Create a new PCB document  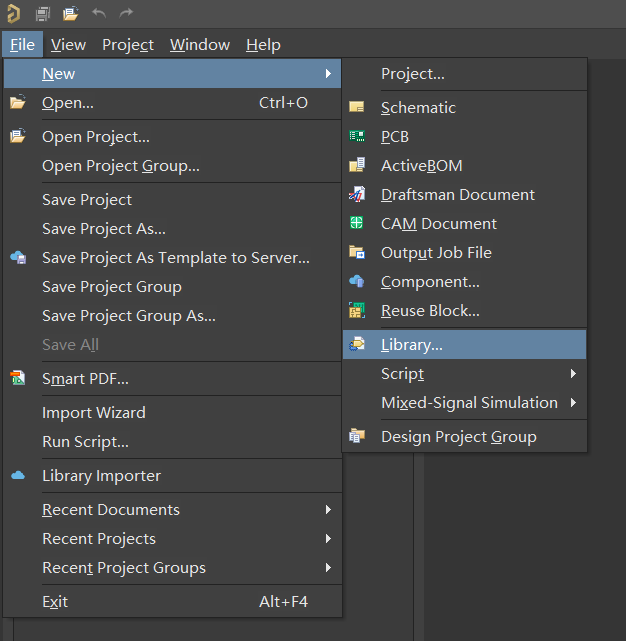click(x=395, y=137)
